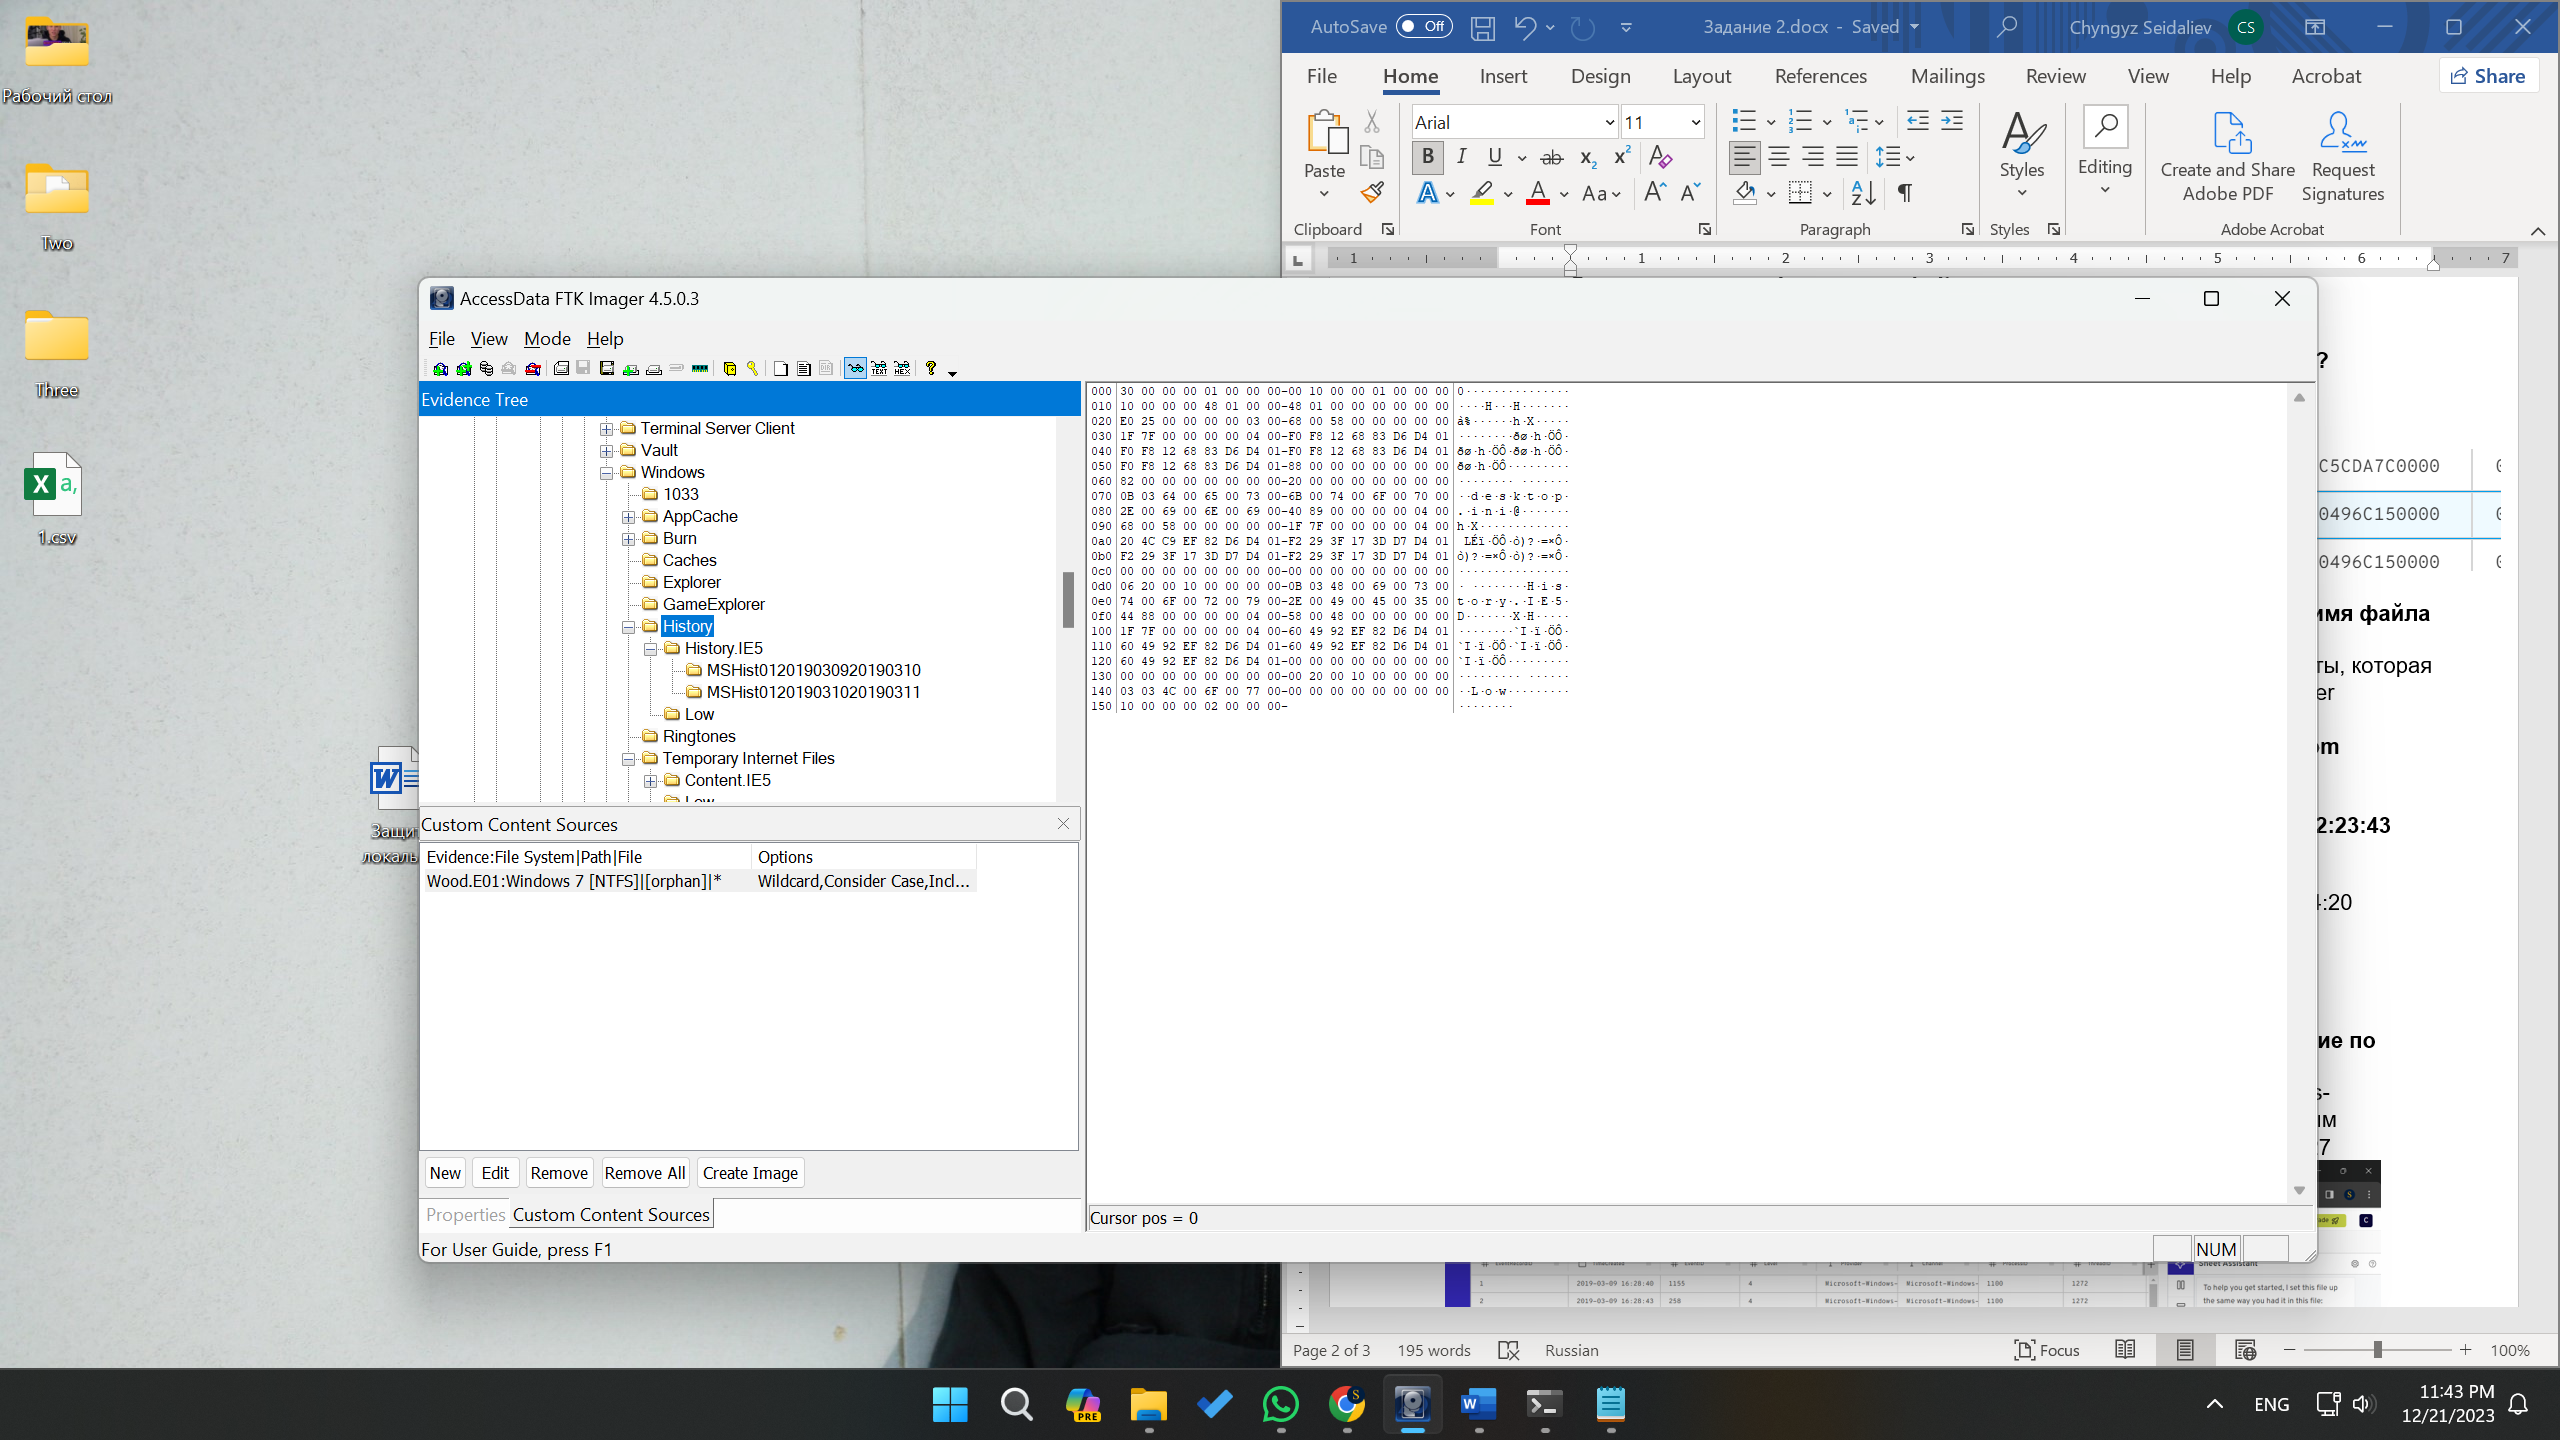Click the yellow question mark Help icon
This screenshot has height=1440, width=2560.
931,368
